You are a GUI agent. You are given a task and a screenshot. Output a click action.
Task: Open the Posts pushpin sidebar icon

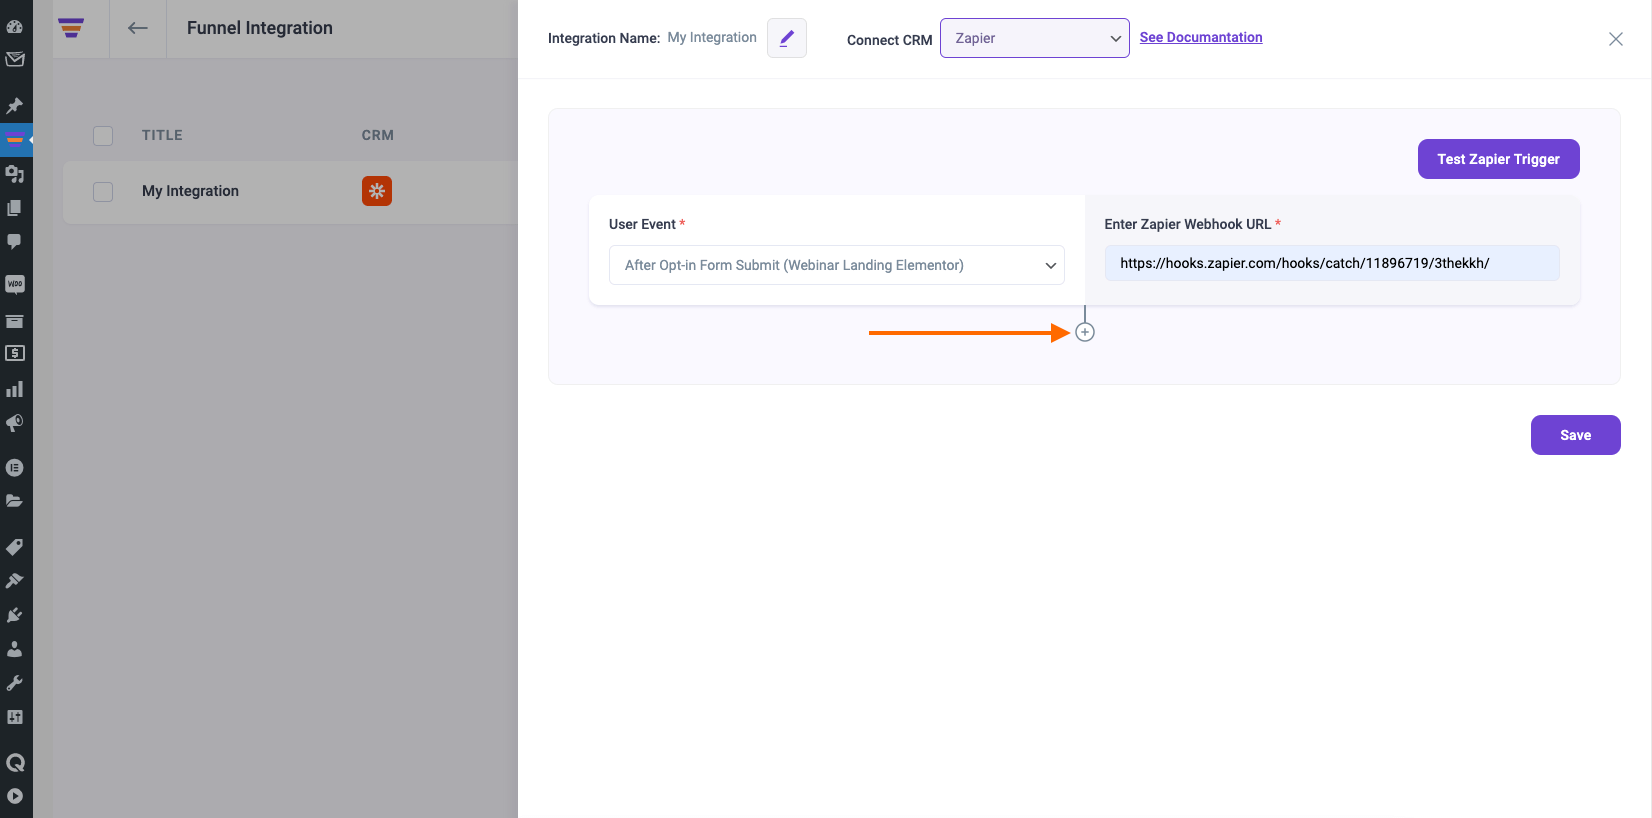pos(15,105)
